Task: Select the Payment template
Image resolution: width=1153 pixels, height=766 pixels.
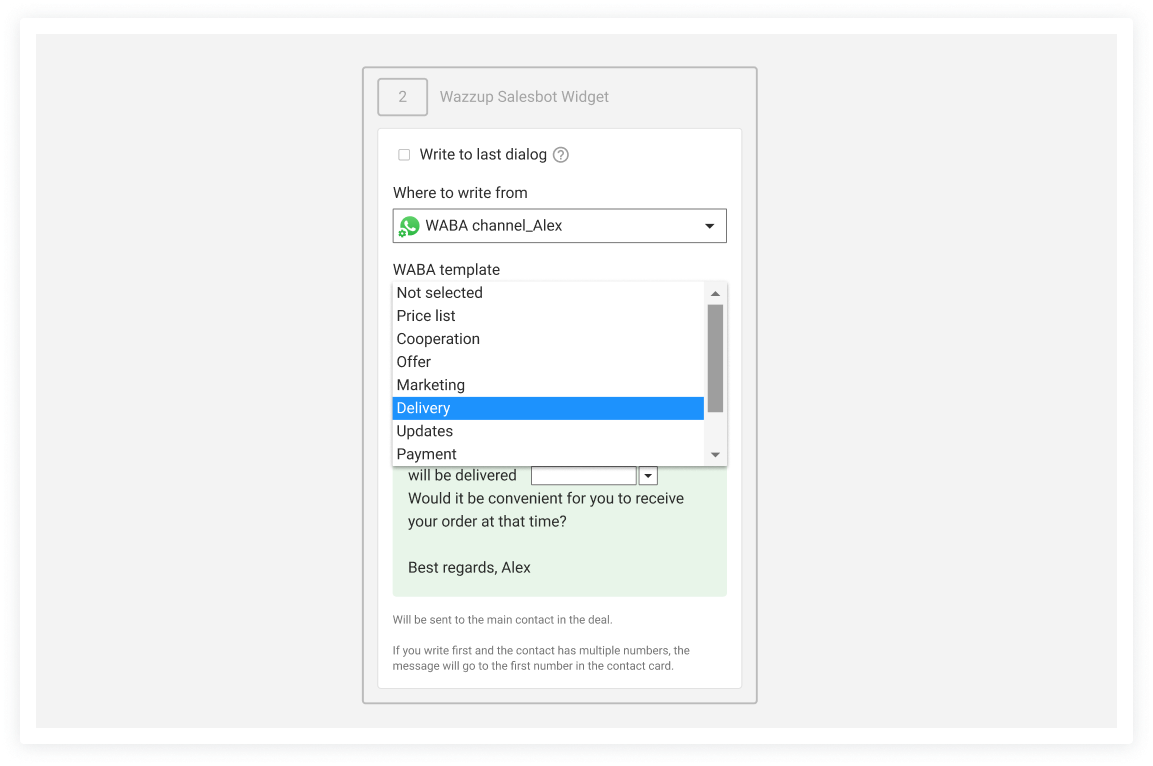Action: [x=548, y=454]
